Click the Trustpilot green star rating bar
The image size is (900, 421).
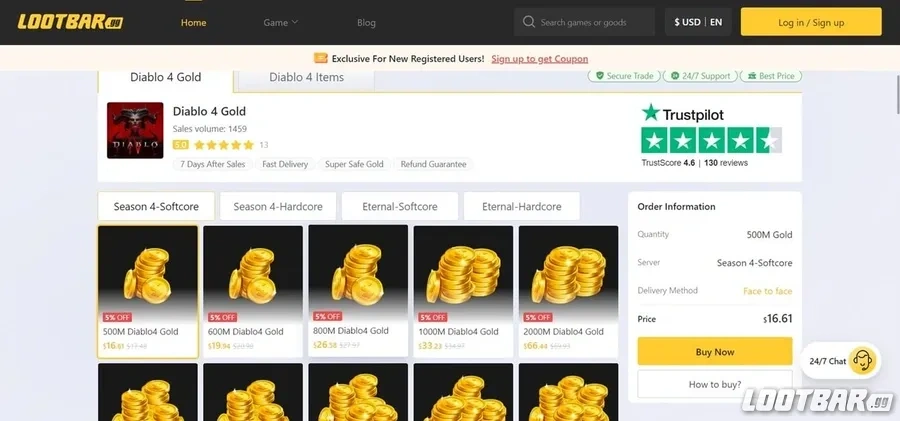point(711,140)
